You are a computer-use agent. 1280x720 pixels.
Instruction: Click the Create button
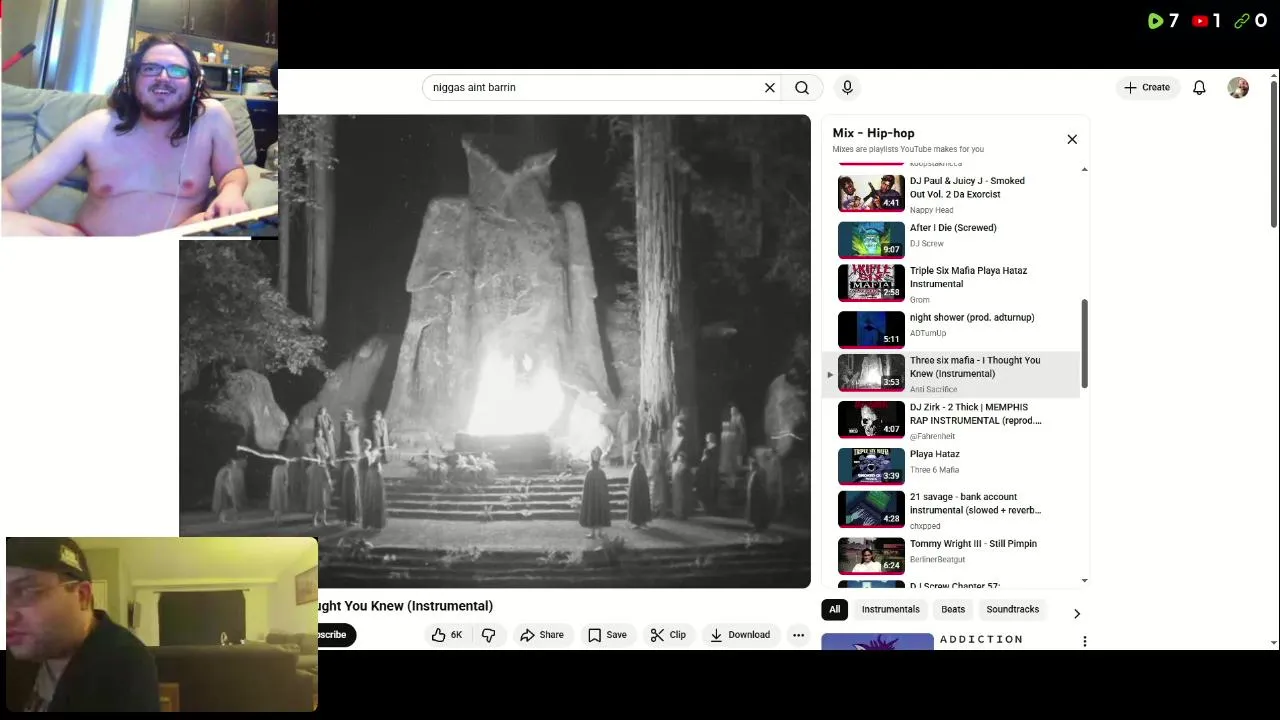click(x=1147, y=88)
